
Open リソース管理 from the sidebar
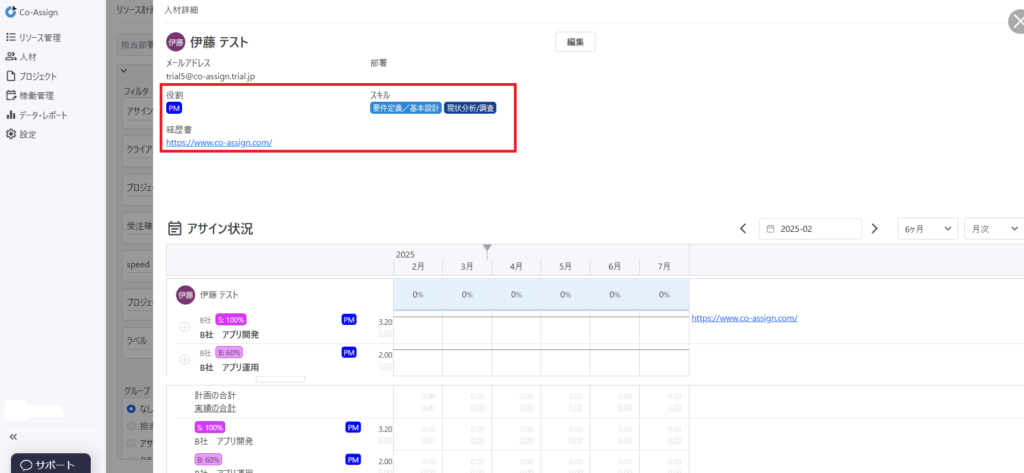33,38
